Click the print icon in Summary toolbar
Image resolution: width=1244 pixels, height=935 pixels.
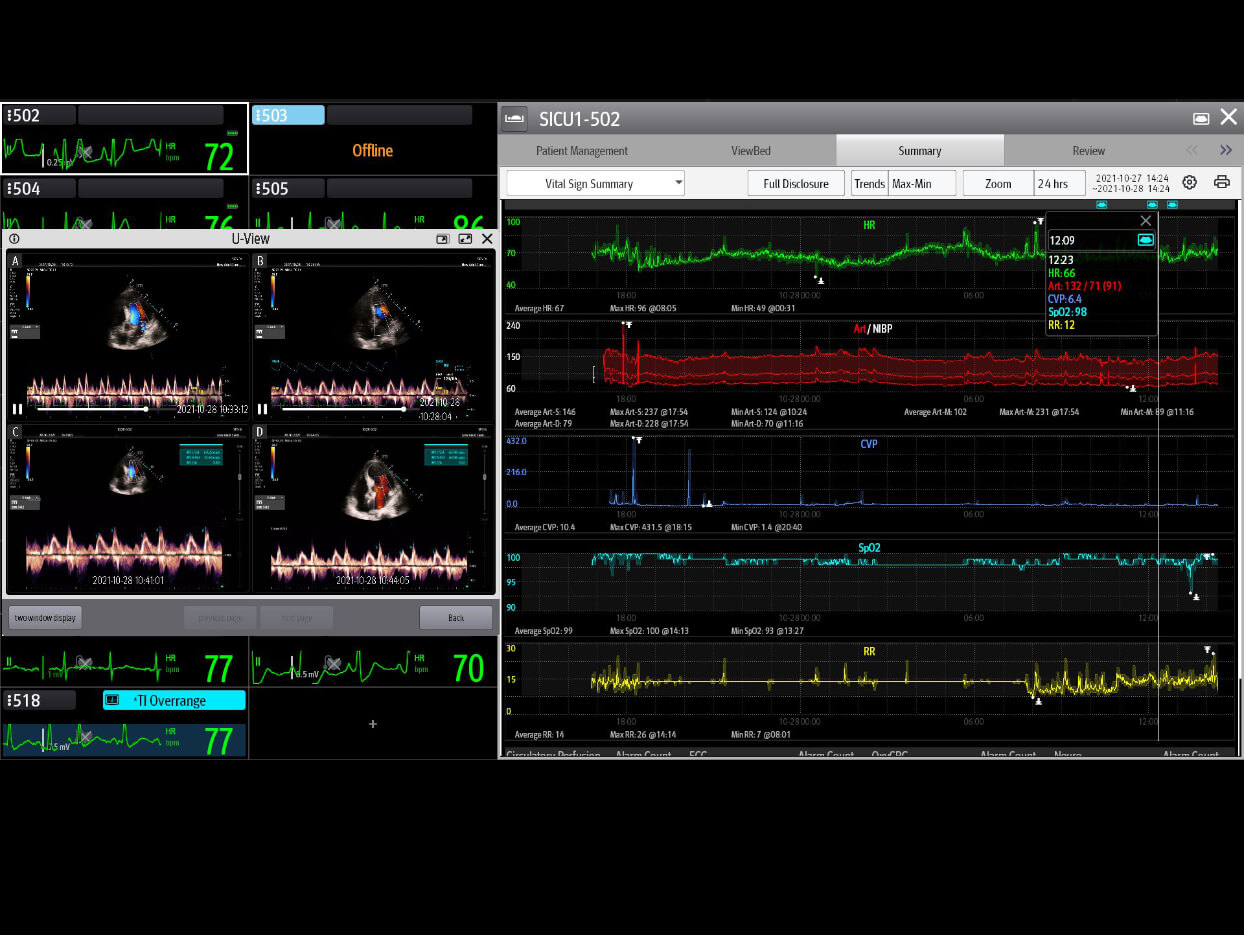click(x=1221, y=183)
